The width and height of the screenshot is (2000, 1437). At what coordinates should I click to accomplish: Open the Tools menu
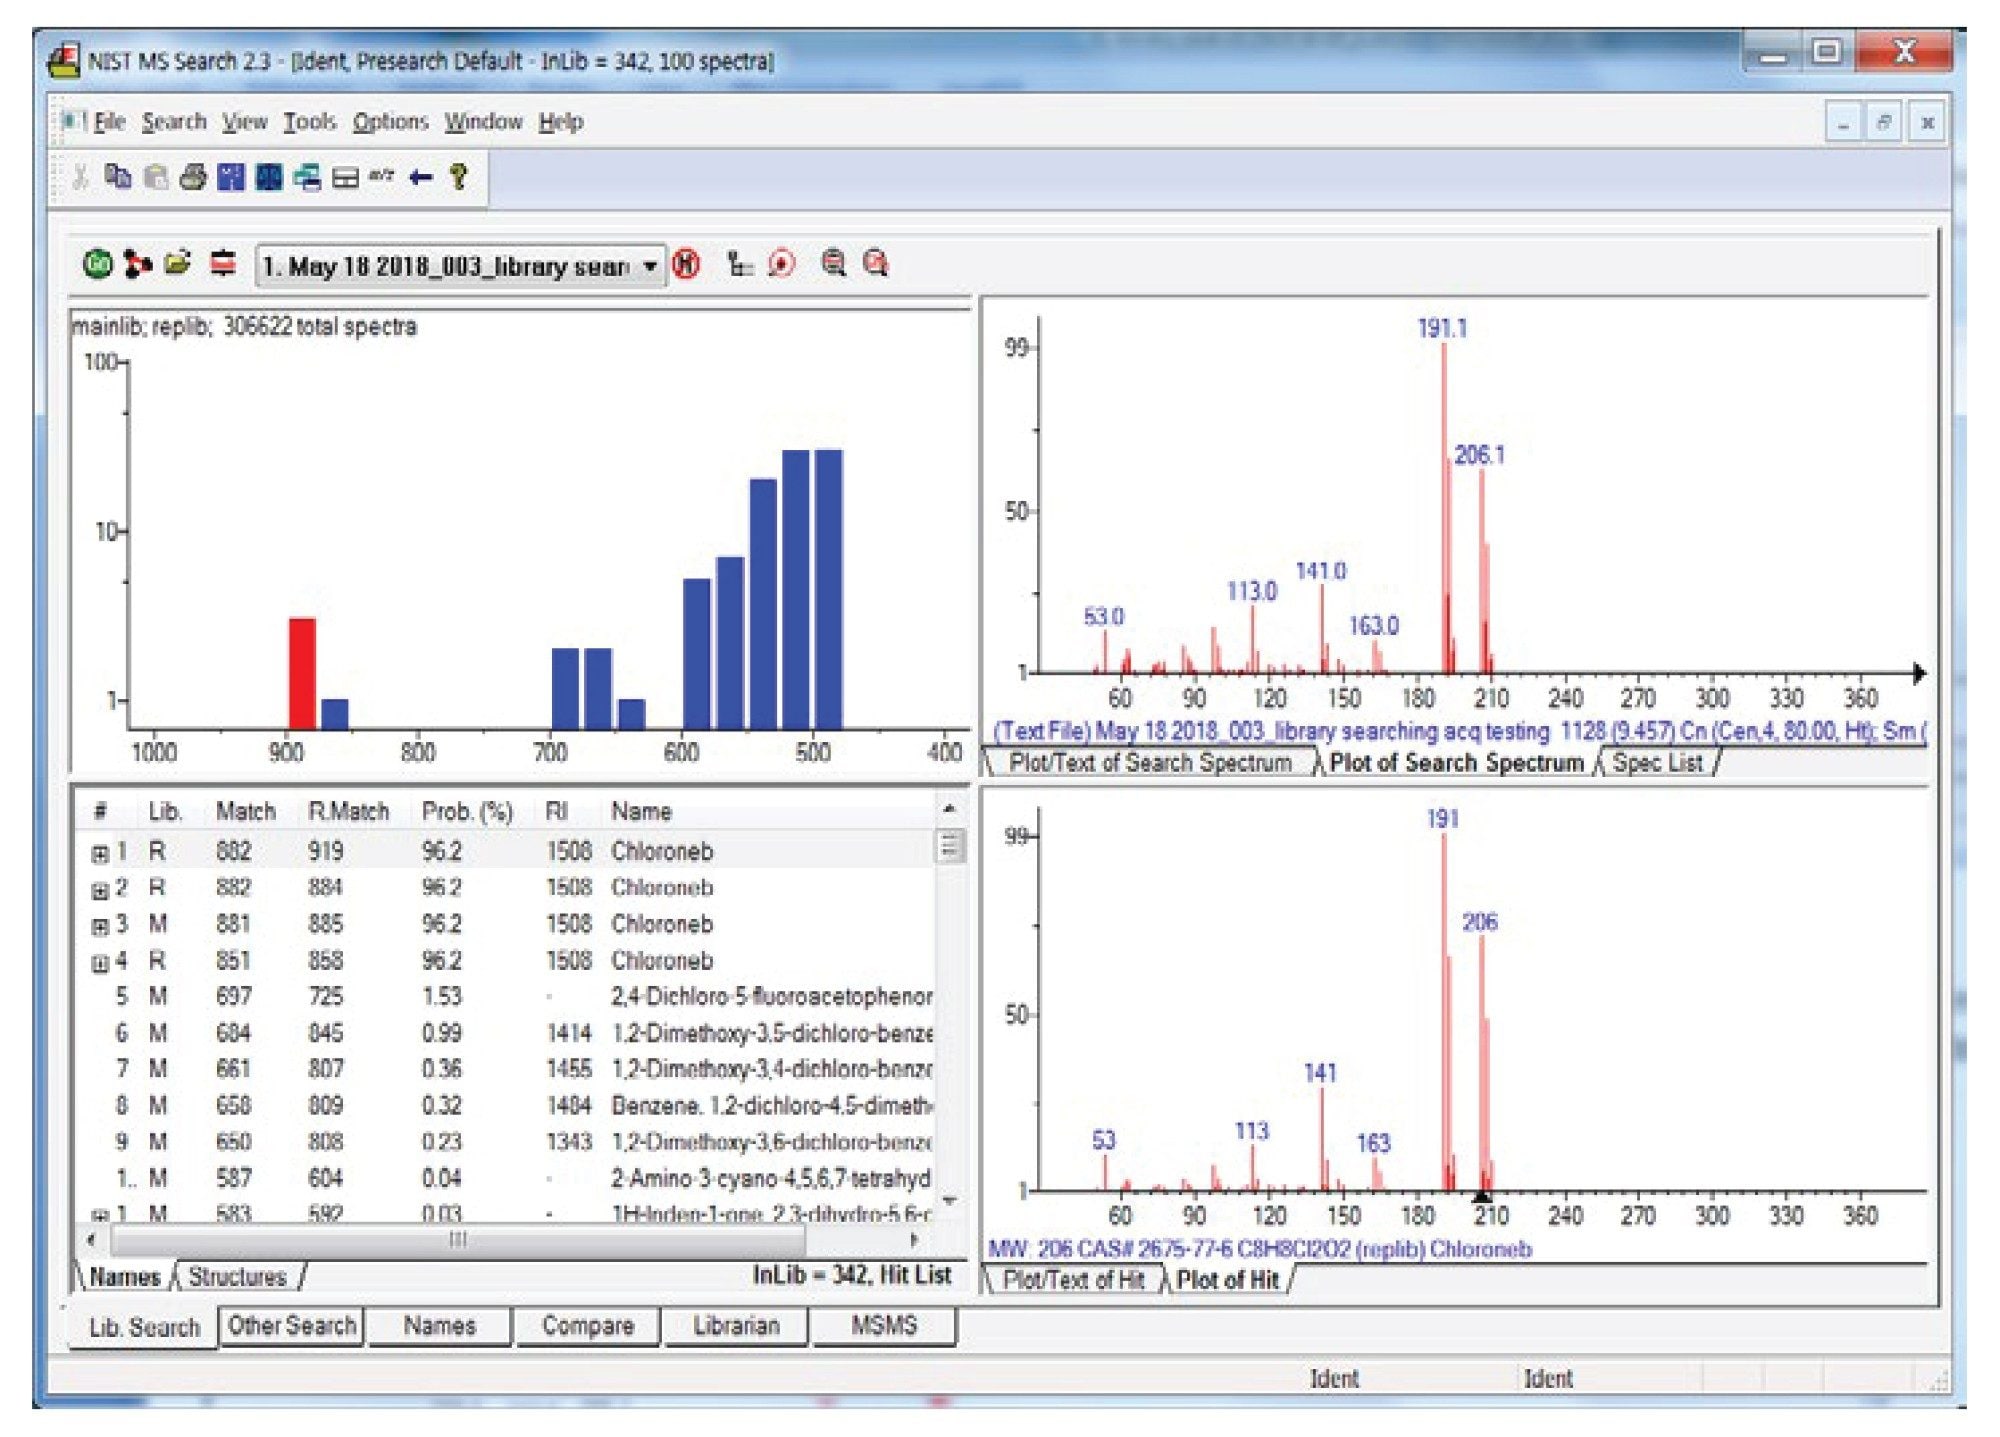(x=309, y=122)
